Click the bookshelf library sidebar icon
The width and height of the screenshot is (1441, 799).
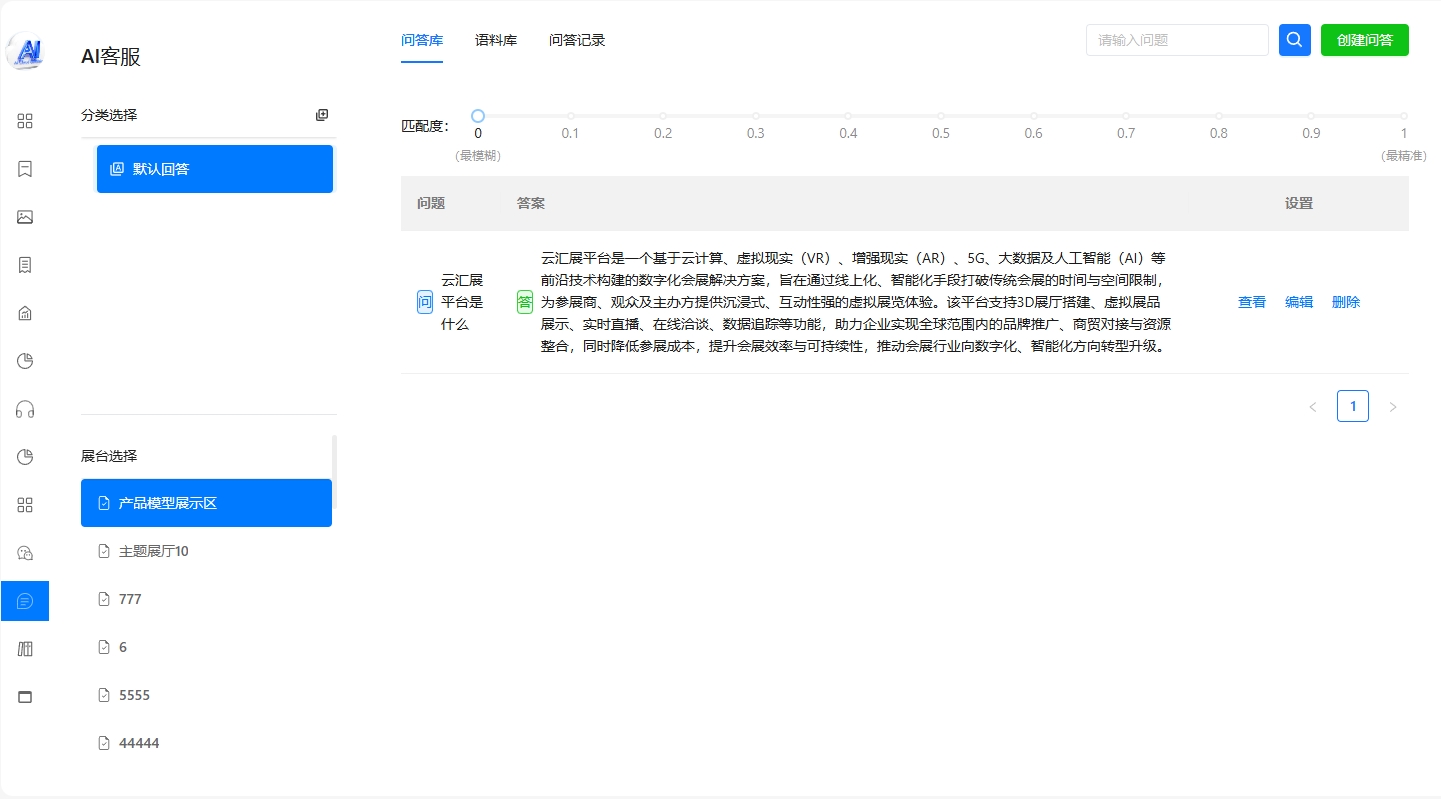pos(25,649)
